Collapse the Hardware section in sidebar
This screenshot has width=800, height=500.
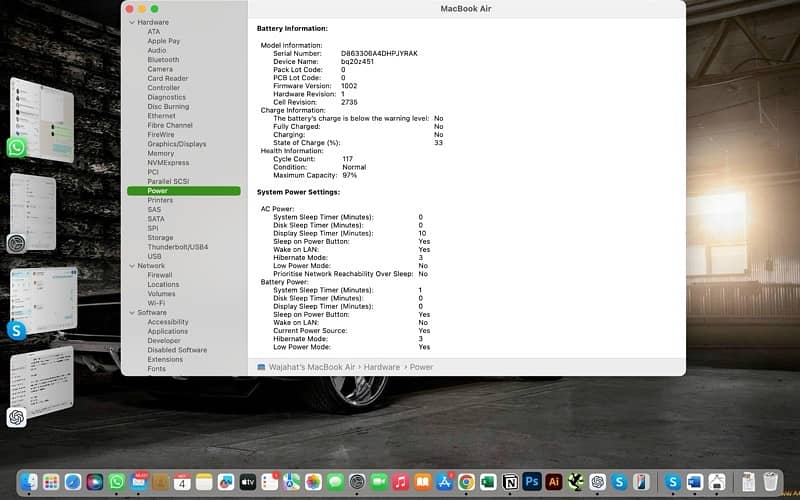click(x=131, y=22)
